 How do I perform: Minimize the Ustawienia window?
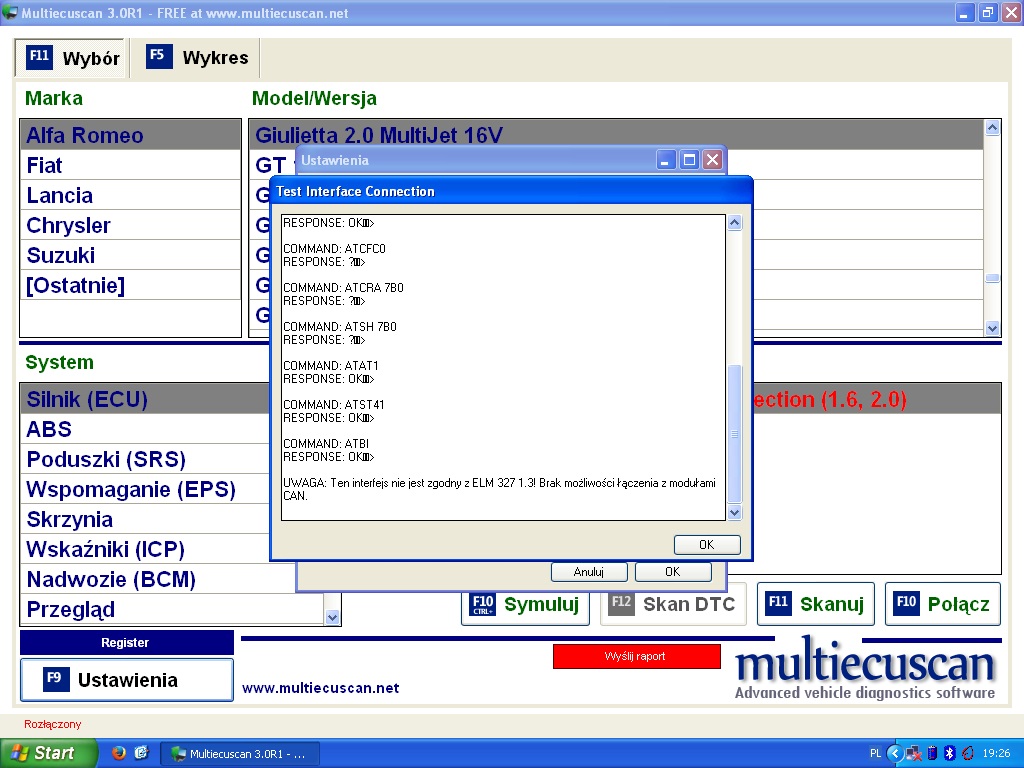[665, 160]
